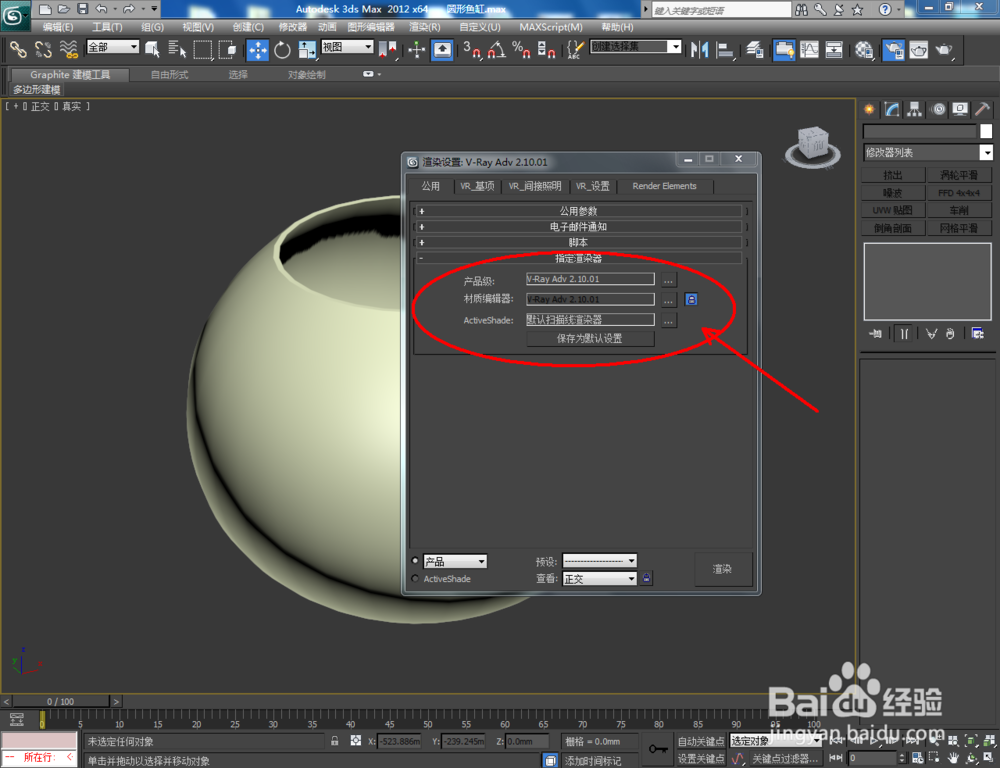This screenshot has height=768, width=1000.
Task: Apply the 挤出 modifier button
Action: coord(893,175)
